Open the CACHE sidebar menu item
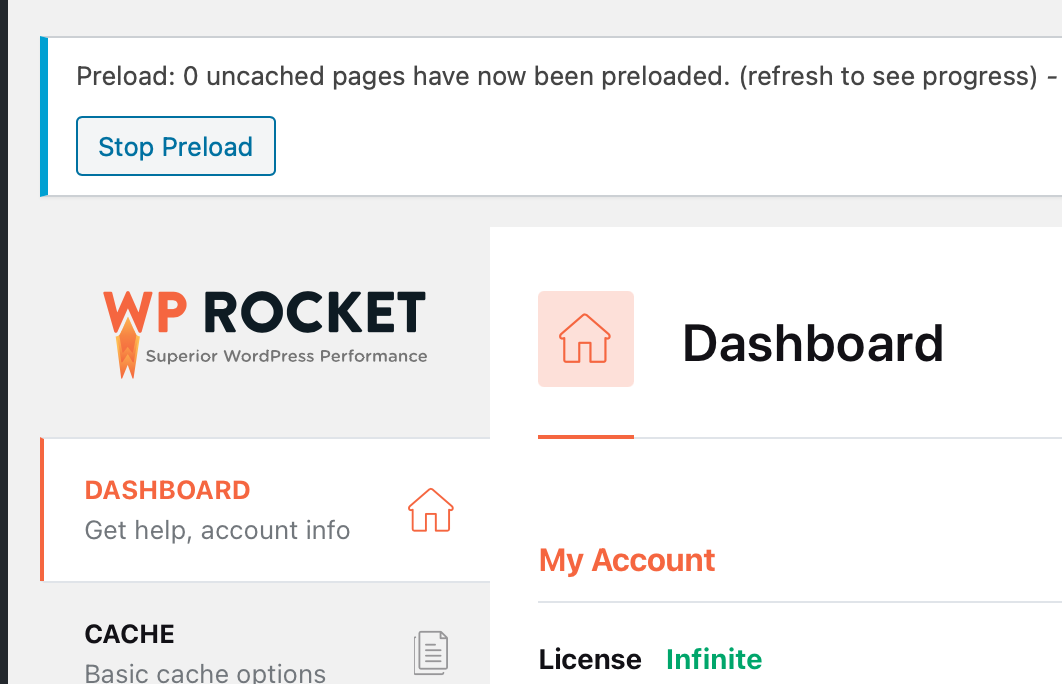The image size is (1062, 684). [130, 635]
